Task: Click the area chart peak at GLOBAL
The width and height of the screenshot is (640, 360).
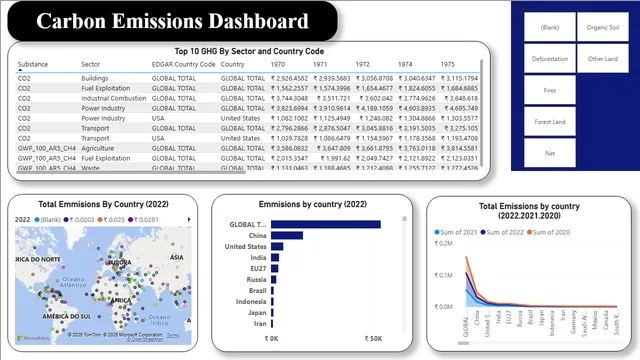Action: [466, 256]
